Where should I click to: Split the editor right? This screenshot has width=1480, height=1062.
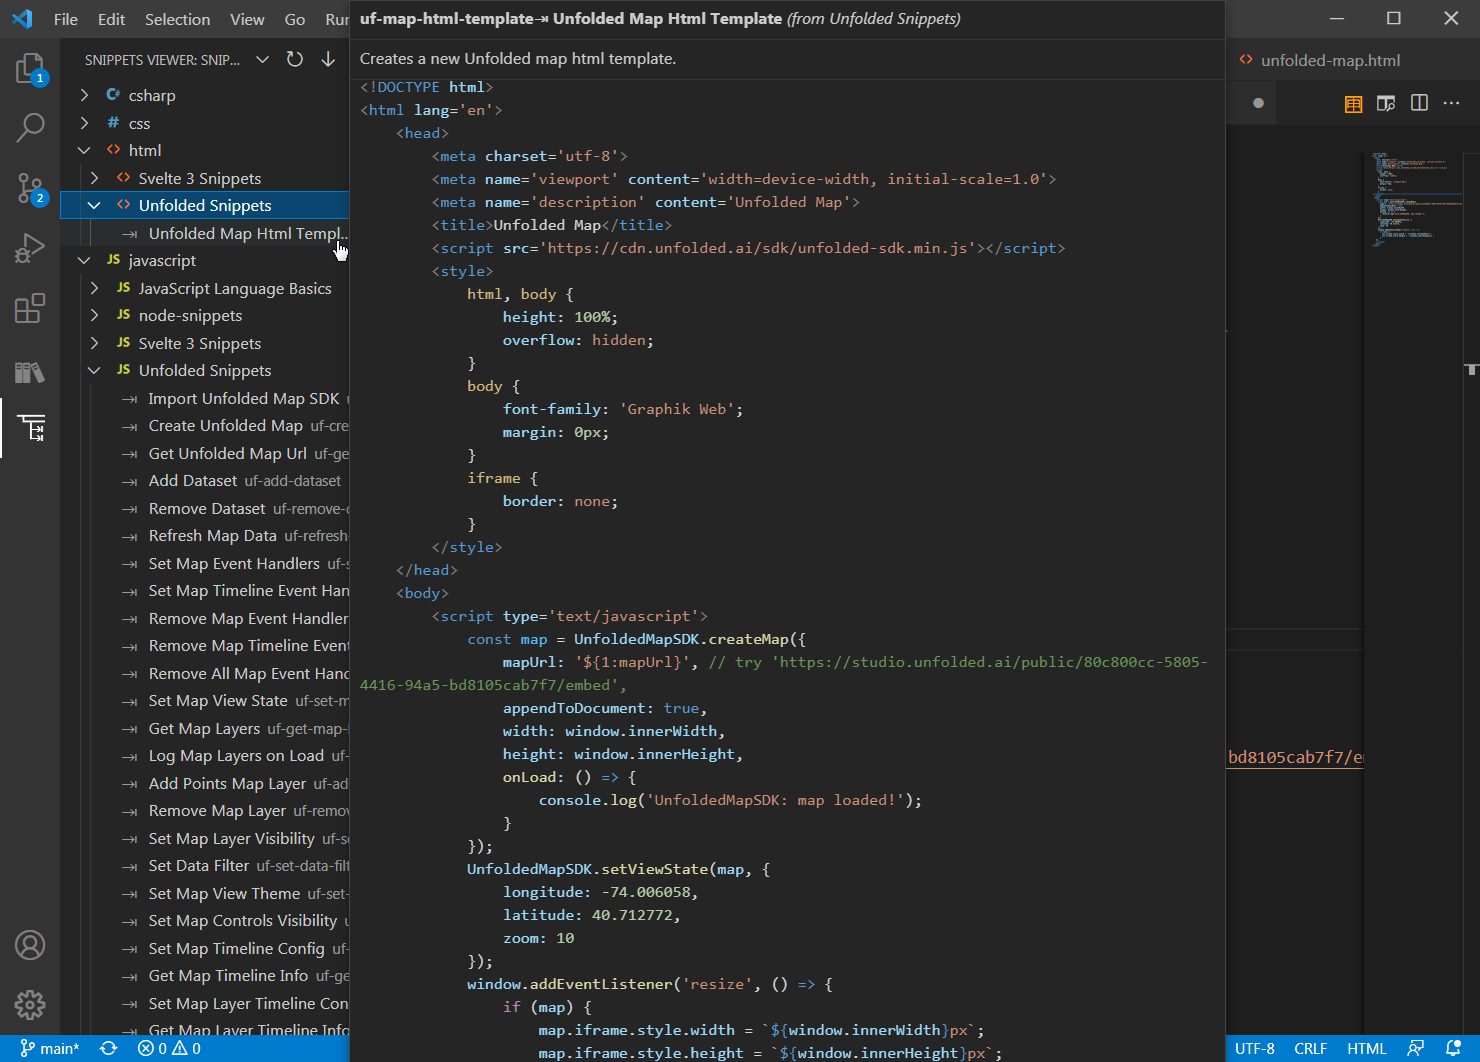tap(1419, 103)
